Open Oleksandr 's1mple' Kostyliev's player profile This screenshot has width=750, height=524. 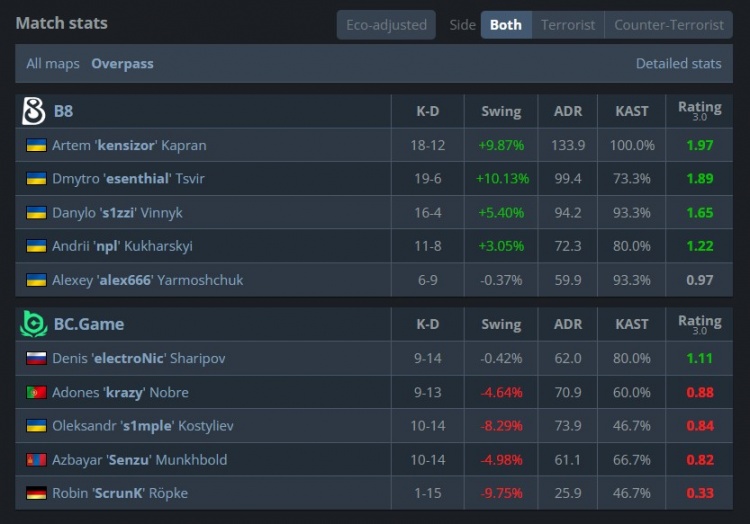[143, 426]
